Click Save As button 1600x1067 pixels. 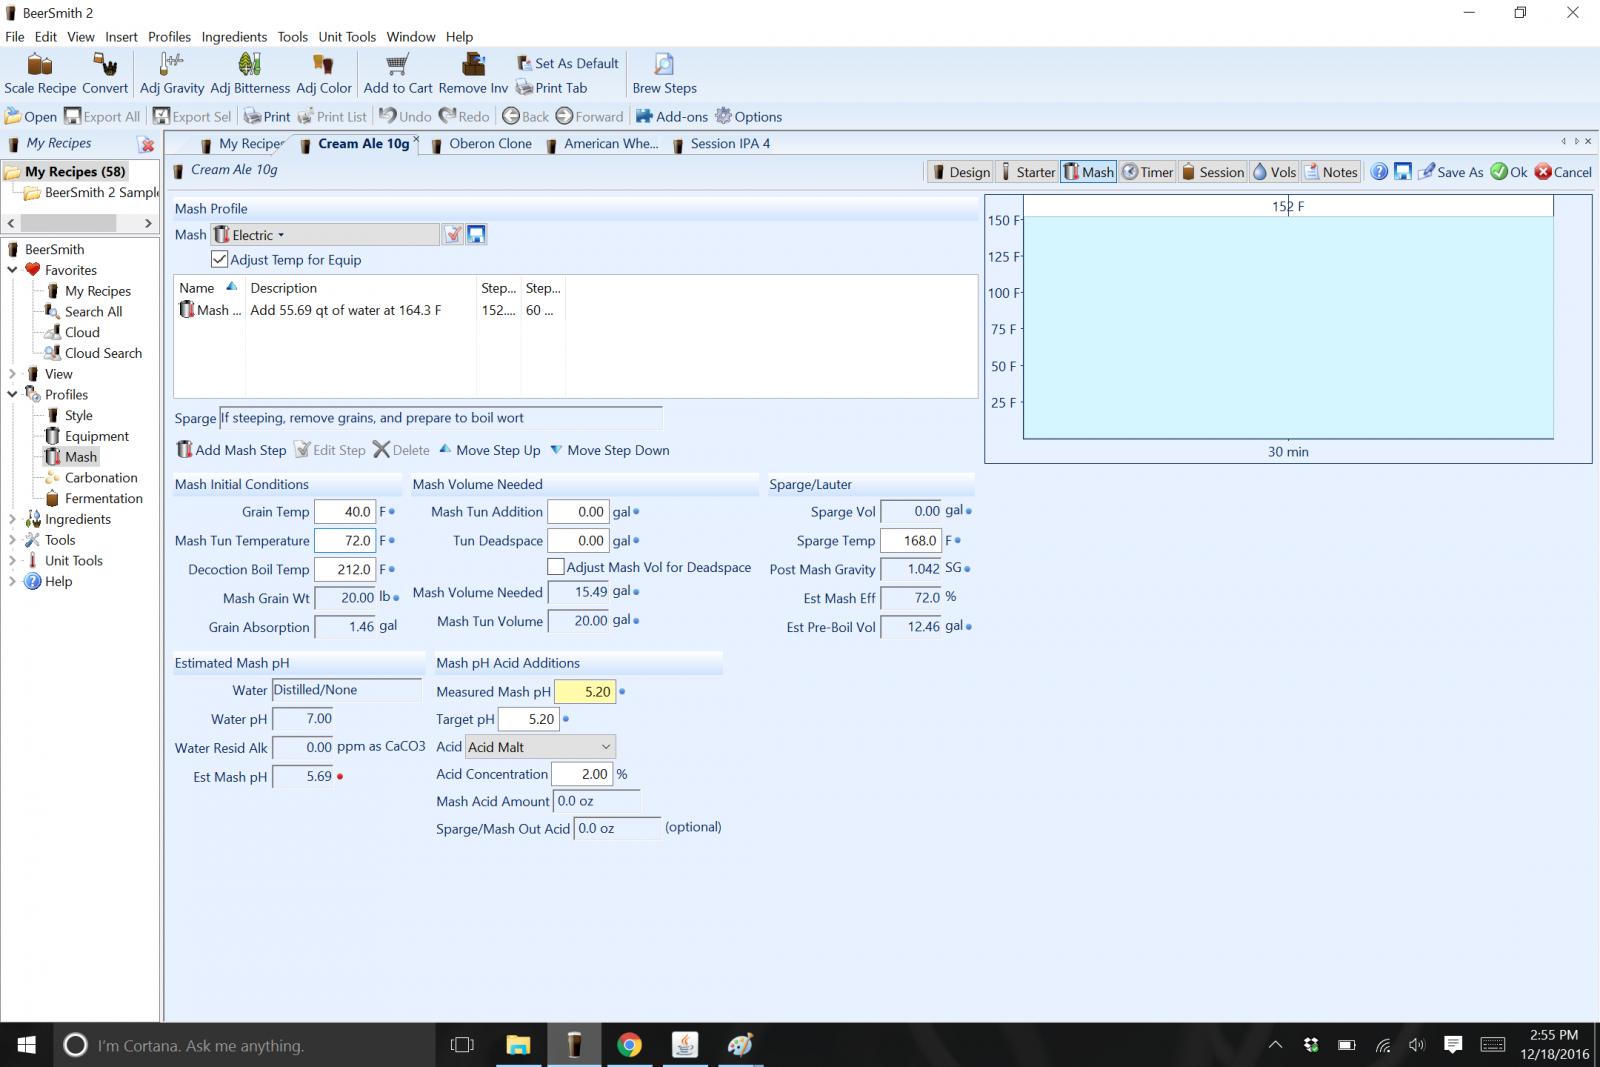click(x=1450, y=172)
